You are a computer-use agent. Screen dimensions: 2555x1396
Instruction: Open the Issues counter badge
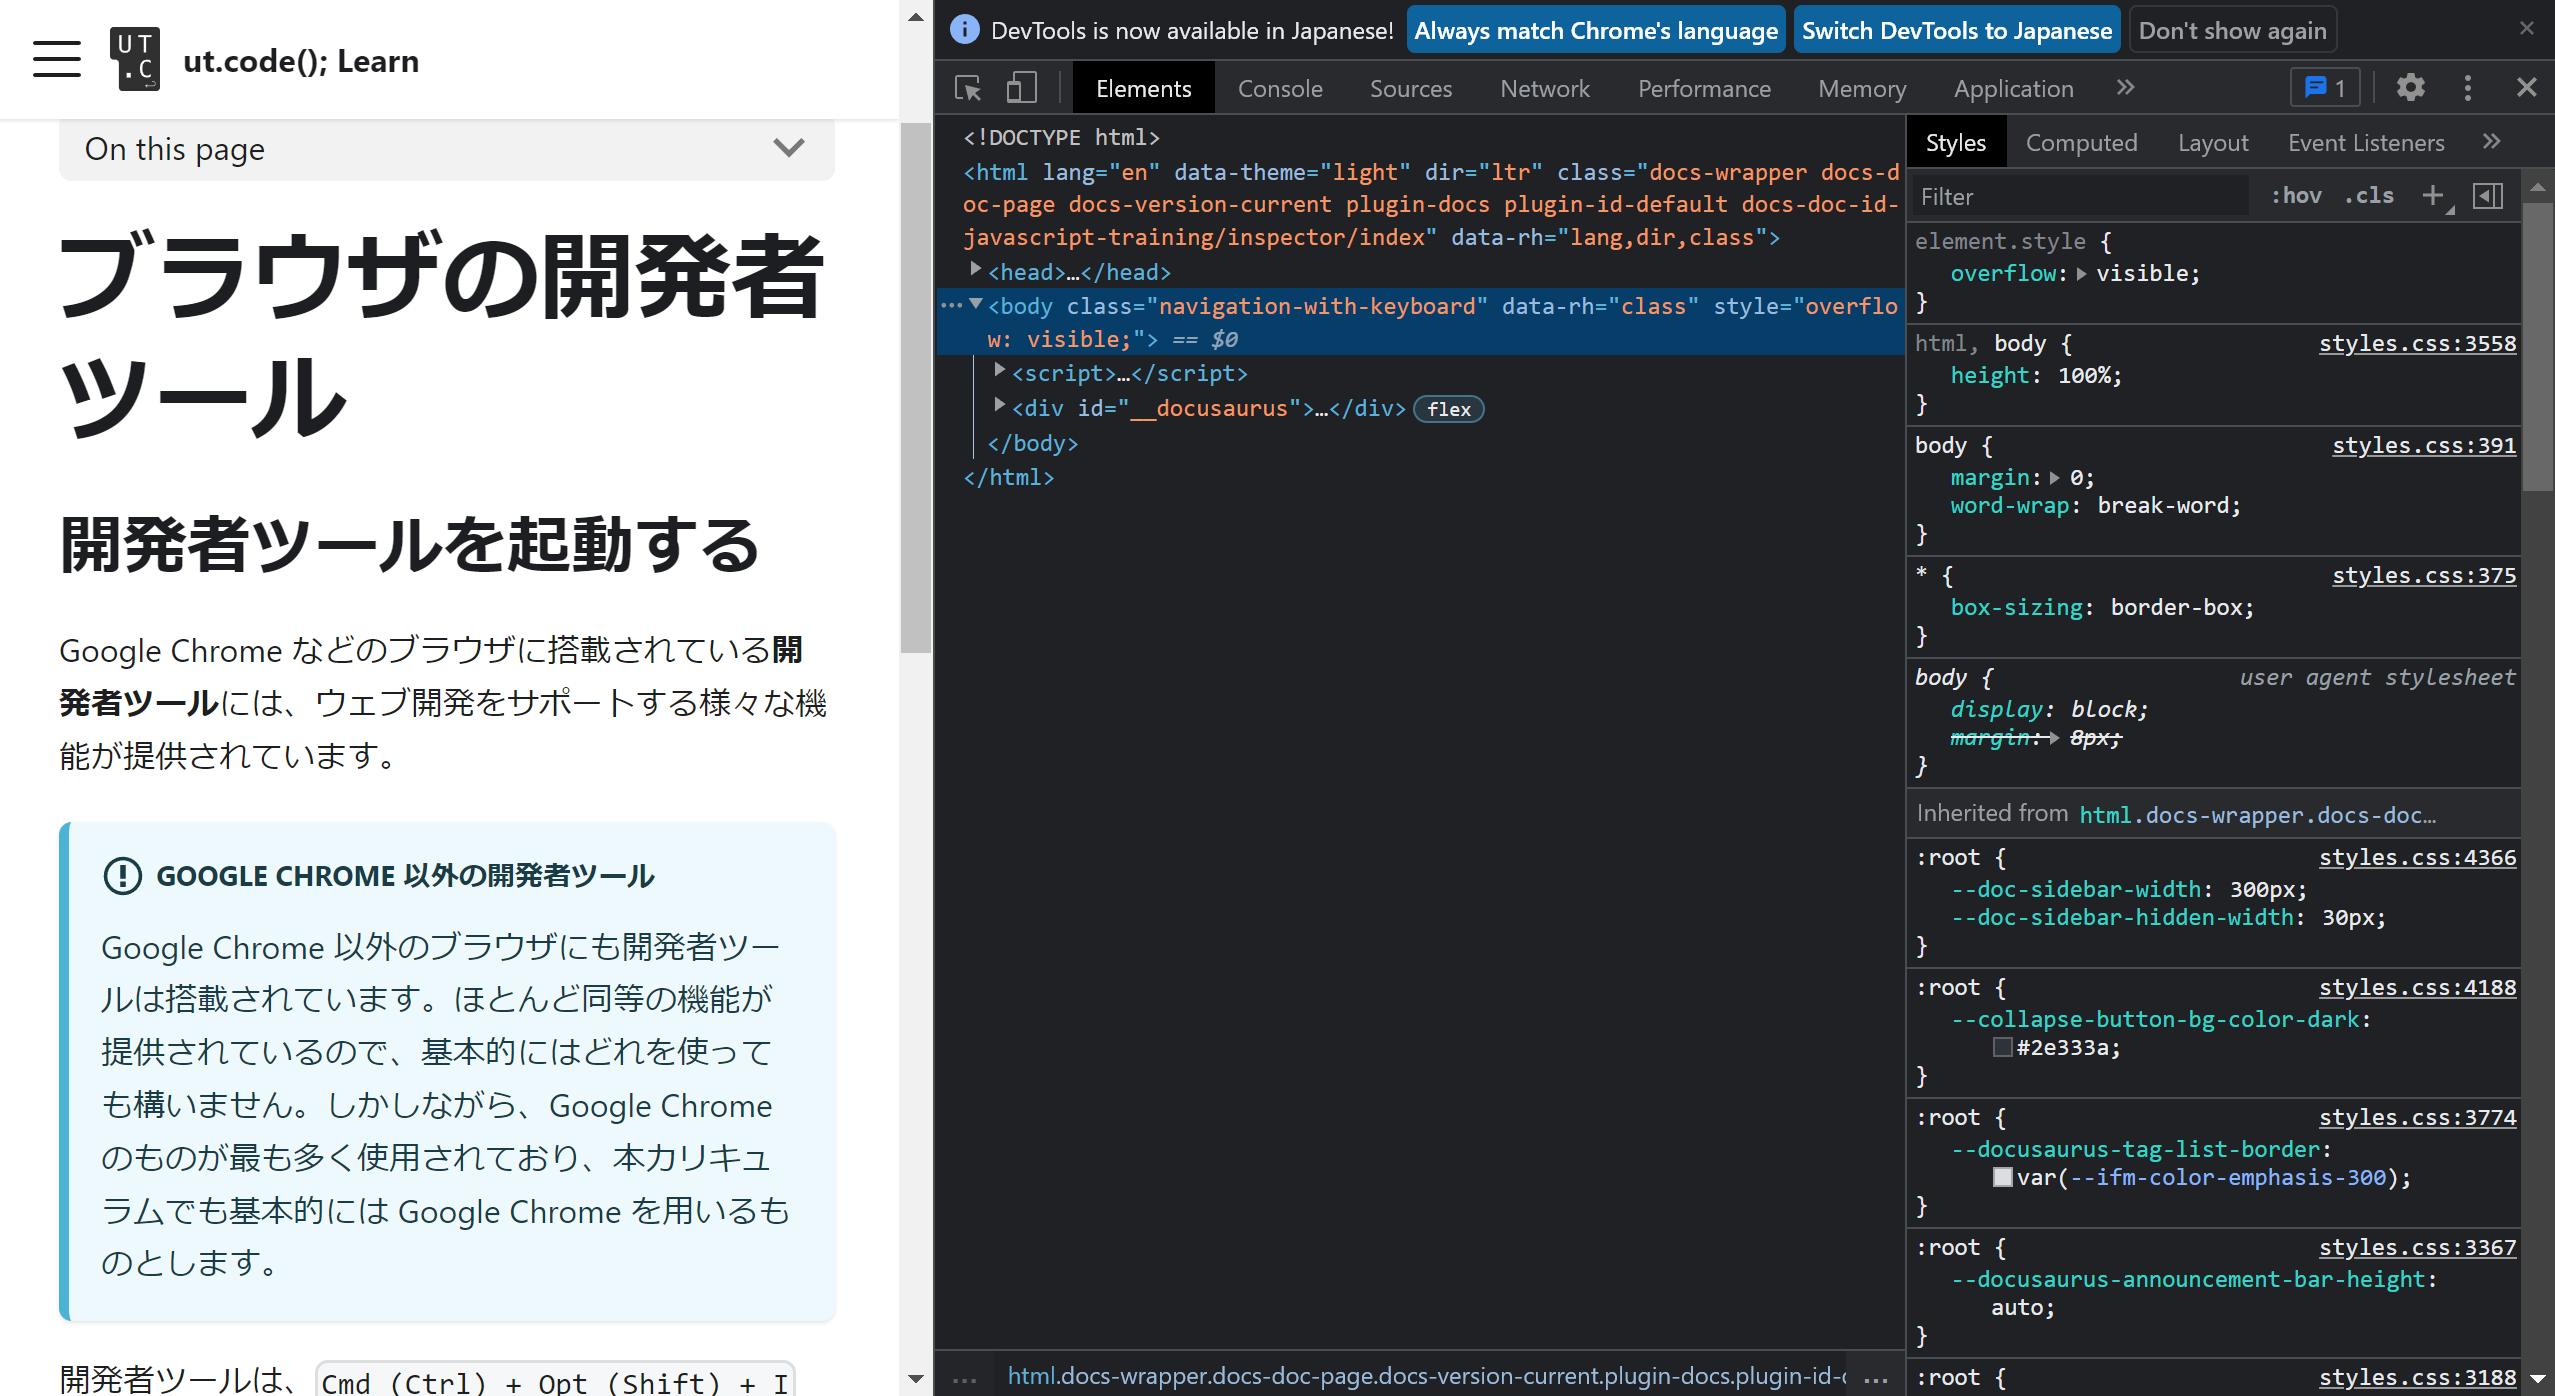point(2326,87)
